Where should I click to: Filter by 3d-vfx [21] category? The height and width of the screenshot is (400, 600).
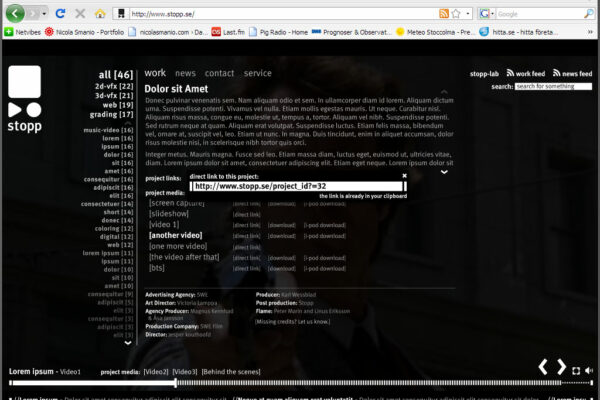pyautogui.click(x=114, y=96)
